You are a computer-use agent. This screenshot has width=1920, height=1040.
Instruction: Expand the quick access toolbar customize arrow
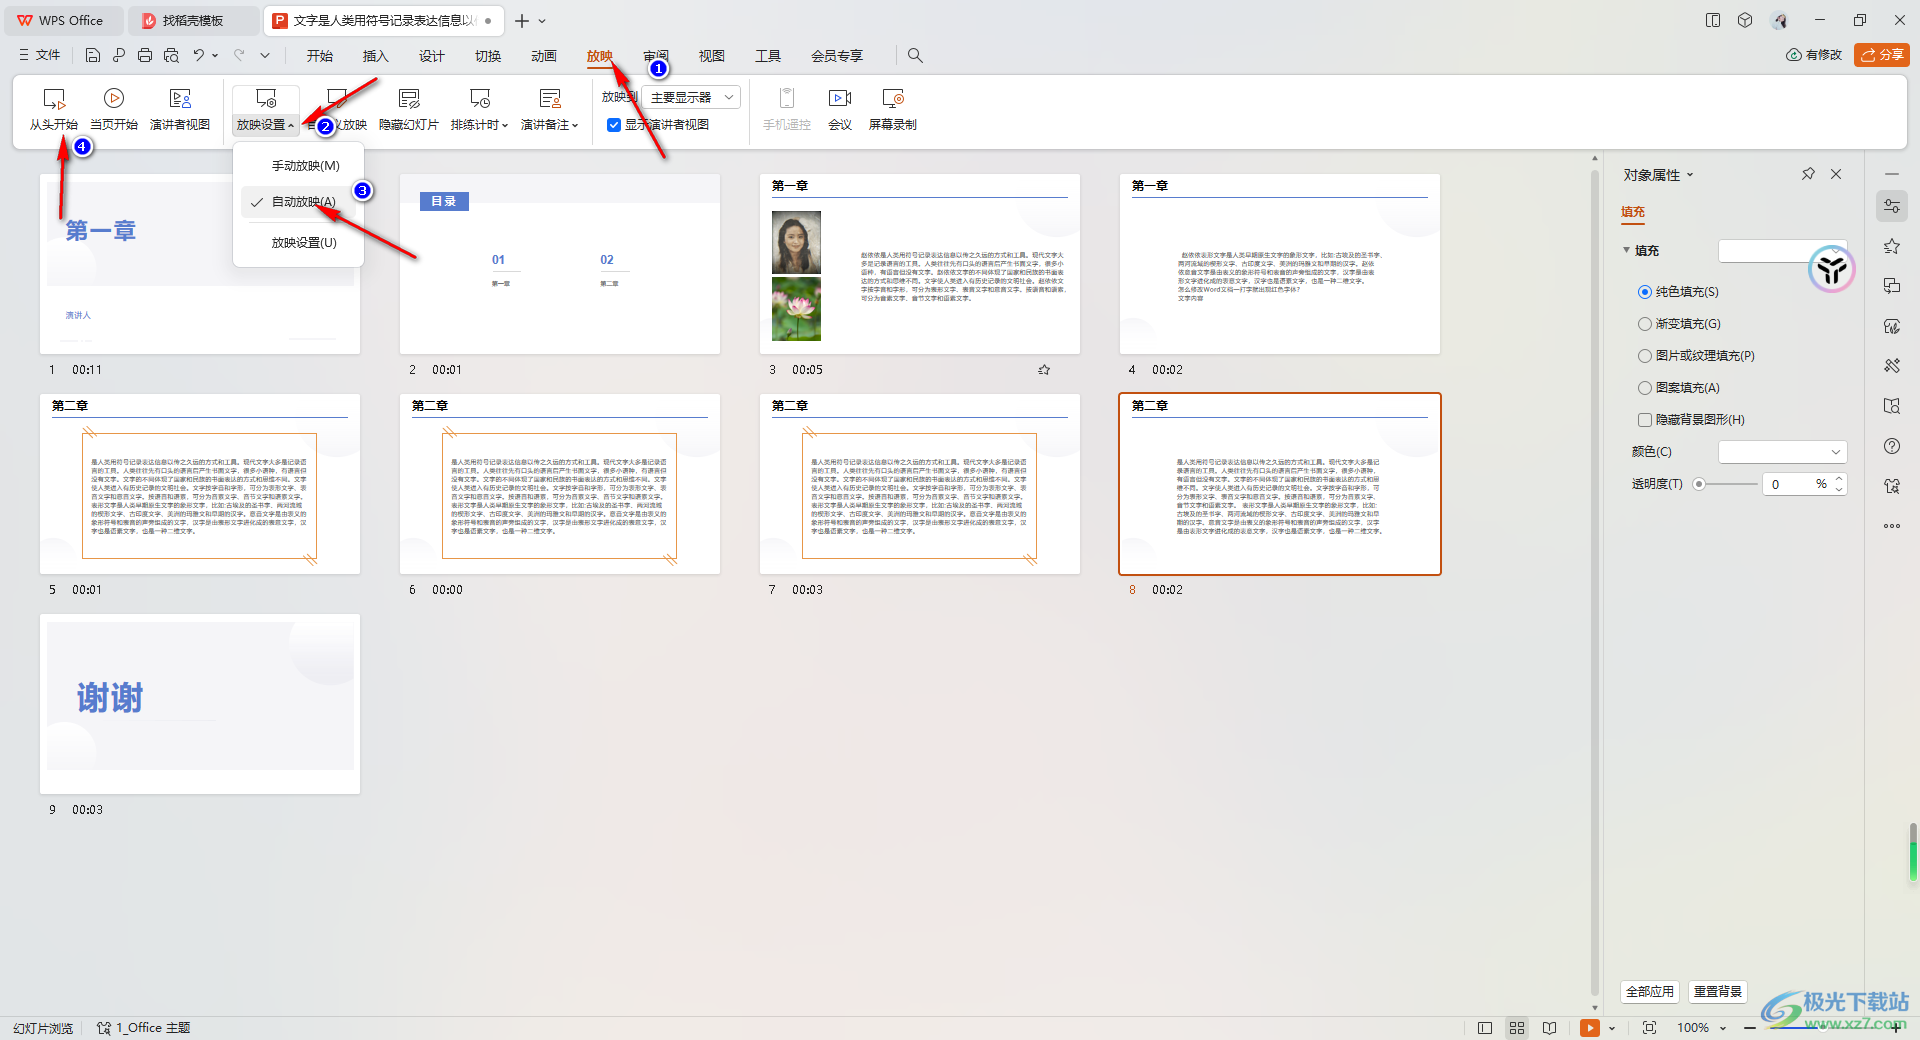point(265,55)
